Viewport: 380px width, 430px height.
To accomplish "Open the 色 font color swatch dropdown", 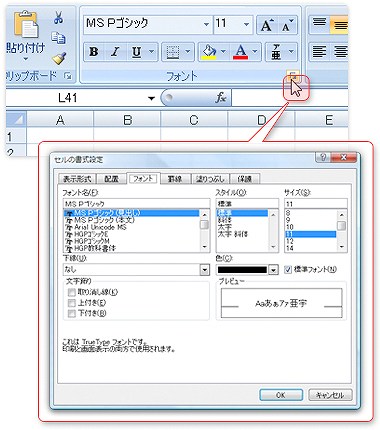I will [273, 269].
